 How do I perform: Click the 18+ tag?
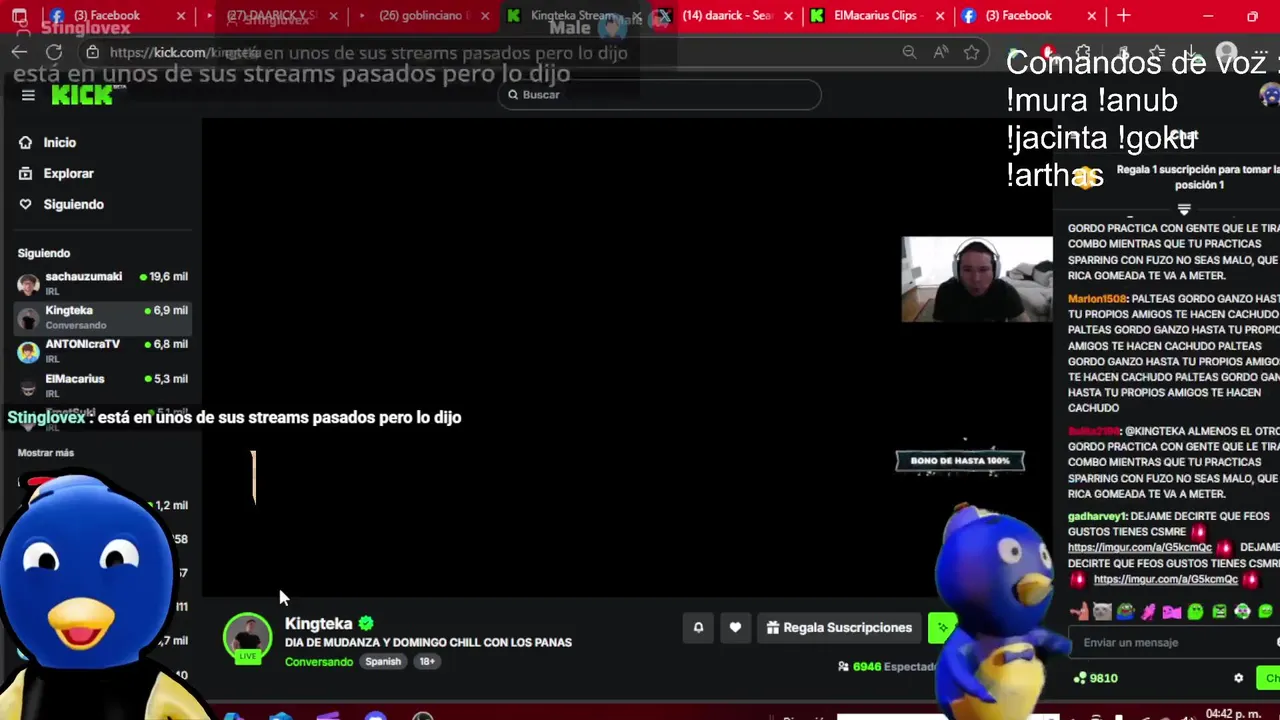click(x=427, y=662)
